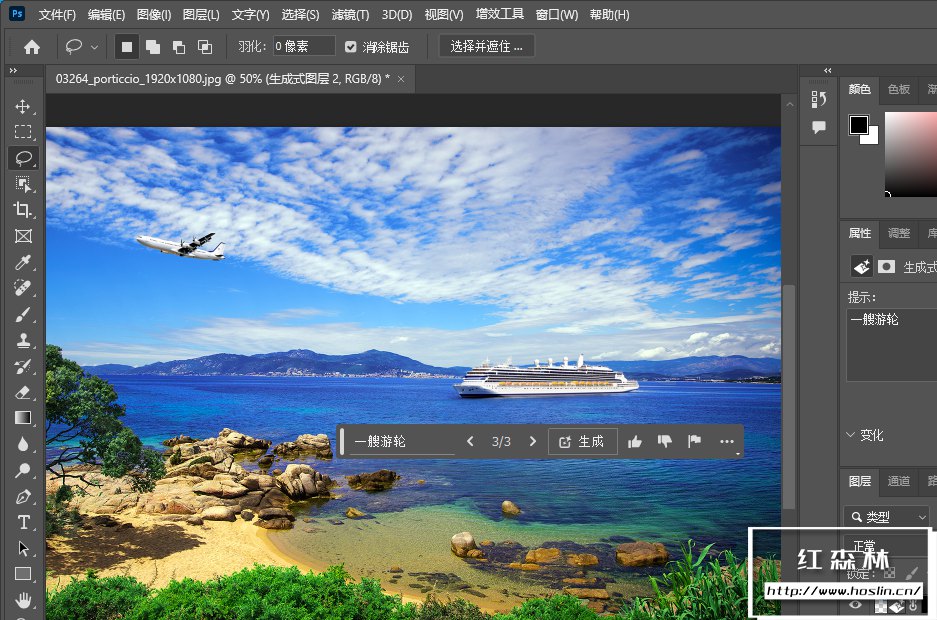This screenshot has width=937, height=620.
Task: Open the Lasso tool preset dropdown
Action: pyautogui.click(x=94, y=47)
